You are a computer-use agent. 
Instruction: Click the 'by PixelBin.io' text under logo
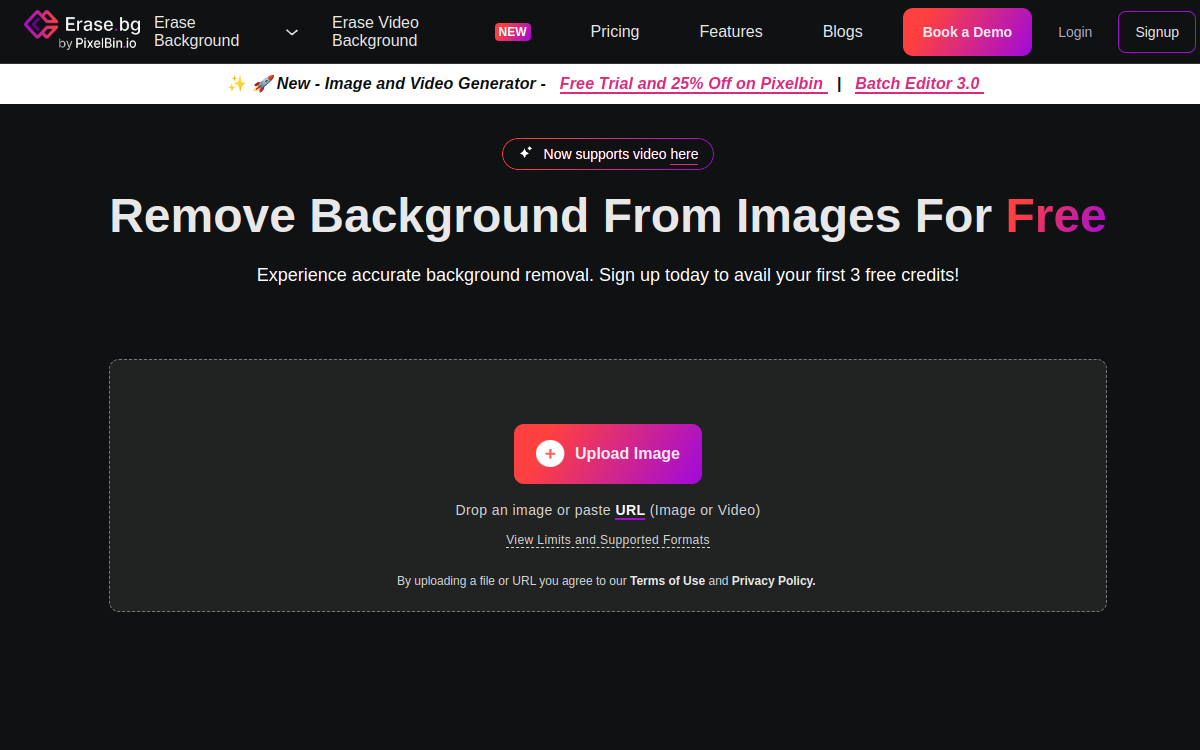coord(98,43)
